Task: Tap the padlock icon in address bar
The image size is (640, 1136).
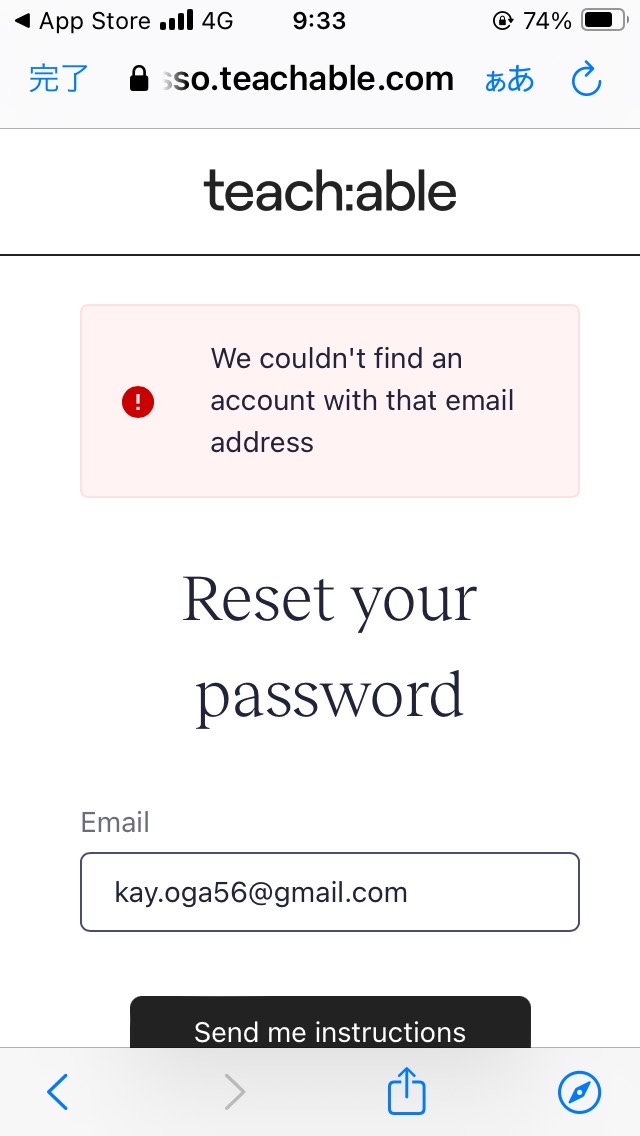Action: point(139,79)
